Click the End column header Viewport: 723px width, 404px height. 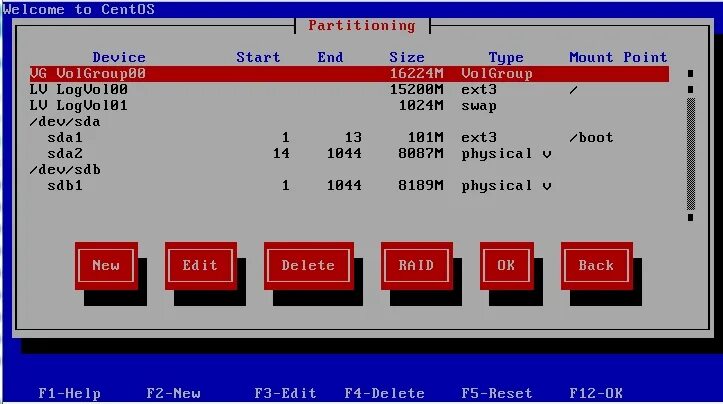pyautogui.click(x=330, y=57)
